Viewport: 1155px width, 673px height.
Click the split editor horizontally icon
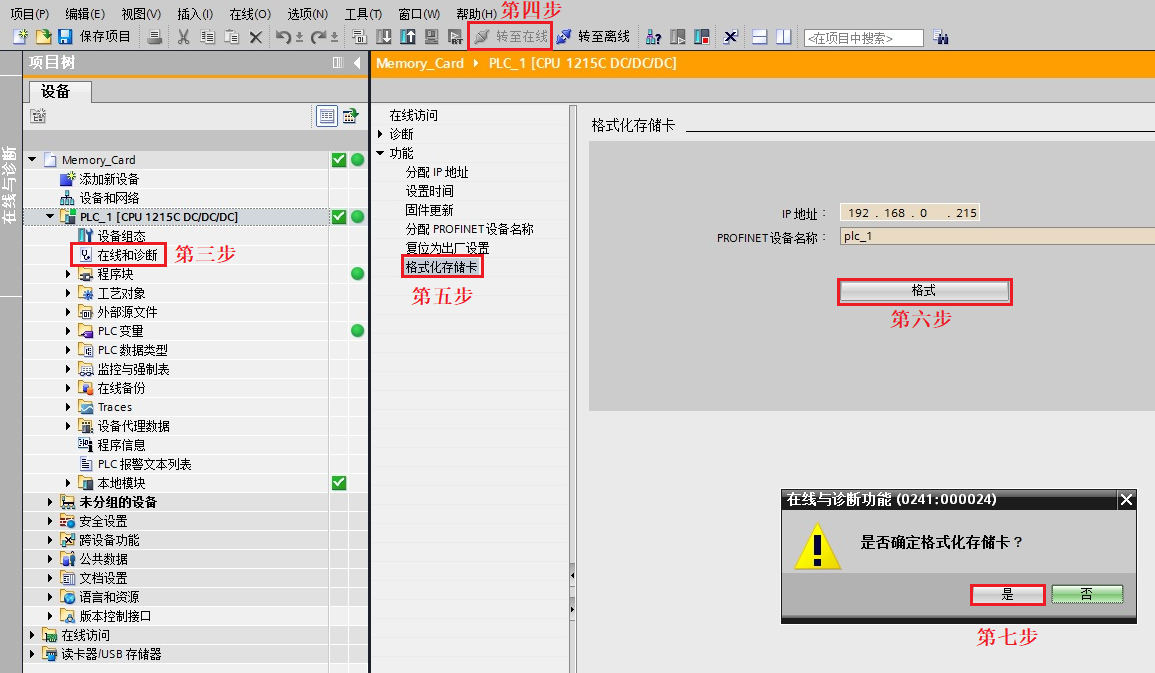pyautogui.click(x=759, y=37)
